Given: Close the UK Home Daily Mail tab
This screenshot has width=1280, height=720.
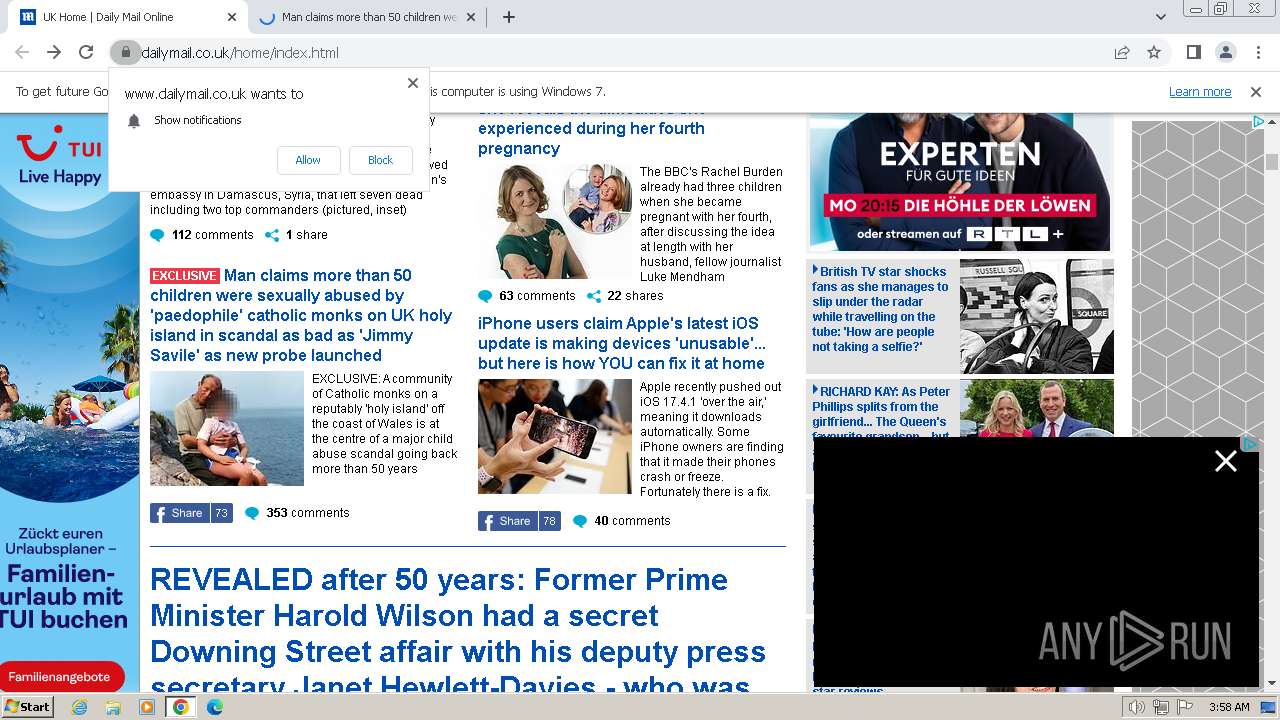Looking at the screenshot, I should [232, 17].
